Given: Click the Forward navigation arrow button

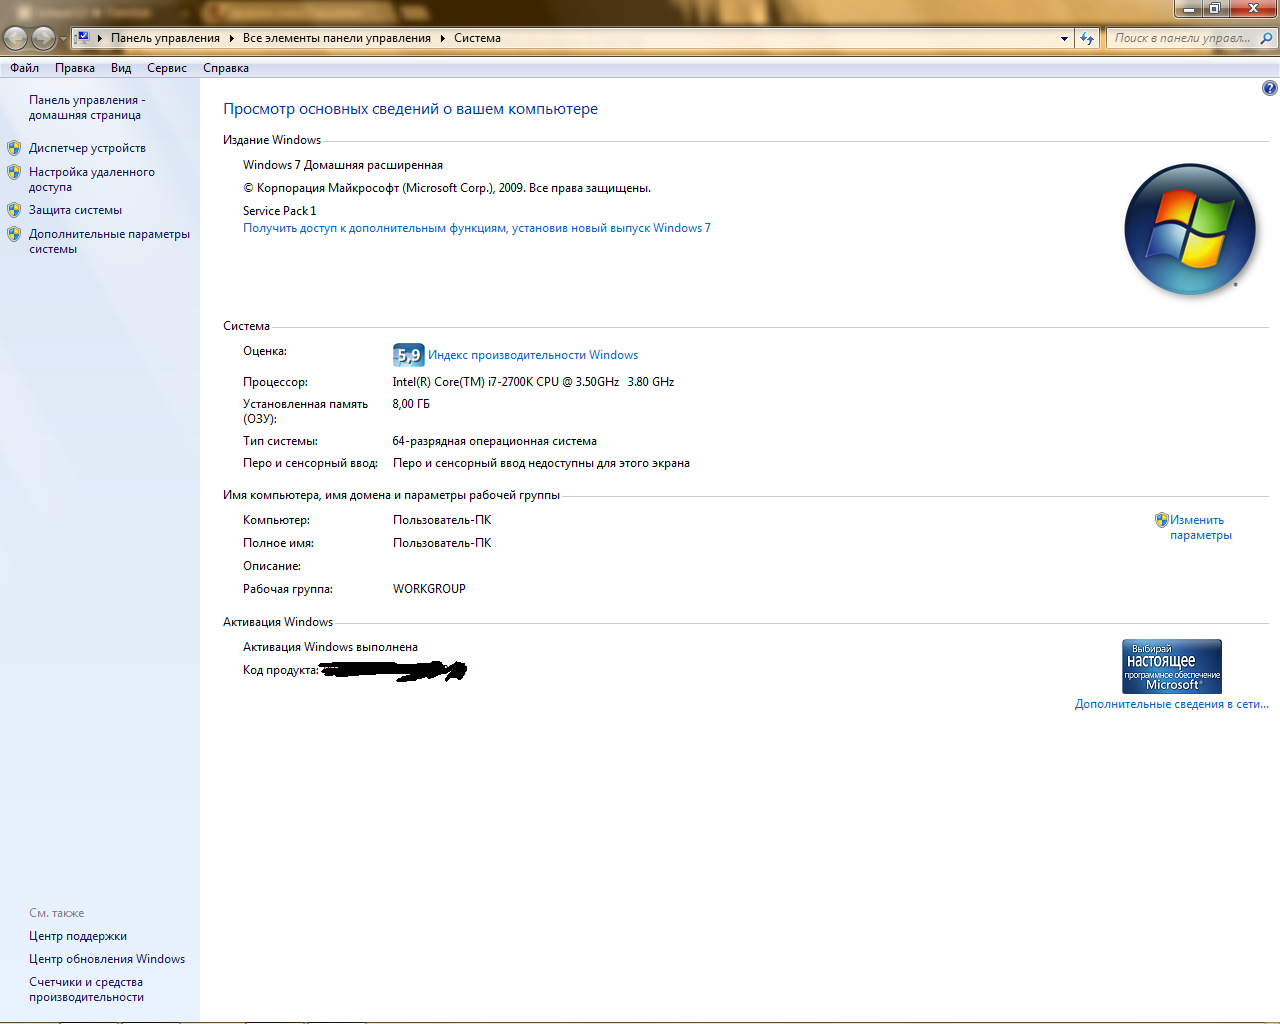Looking at the screenshot, I should point(43,38).
